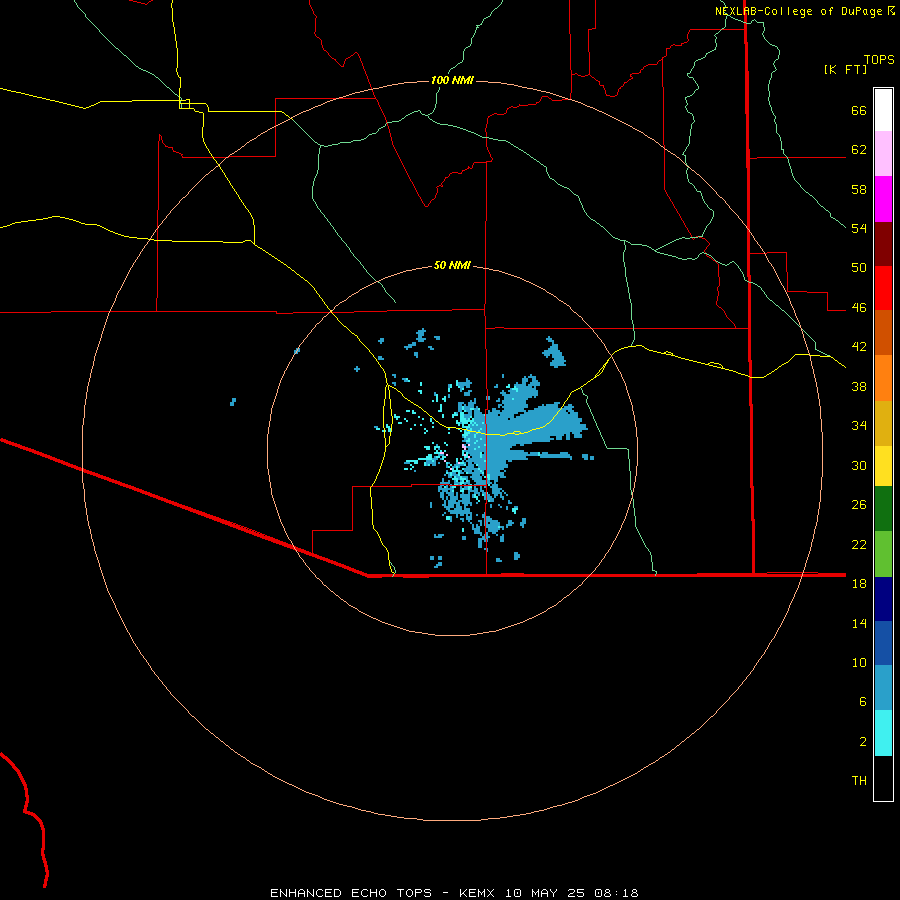The width and height of the screenshot is (900, 900).
Task: Select the 30 legend value
Action: point(859,465)
